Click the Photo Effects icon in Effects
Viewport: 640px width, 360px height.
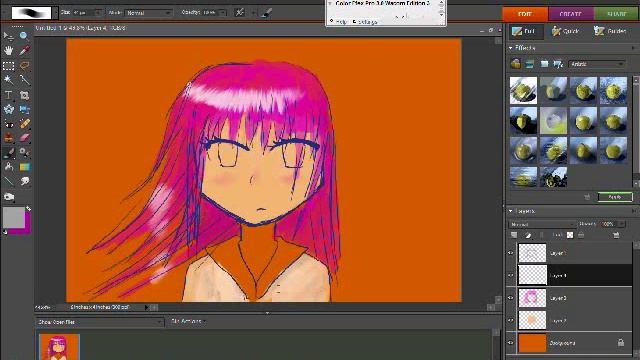(544, 64)
